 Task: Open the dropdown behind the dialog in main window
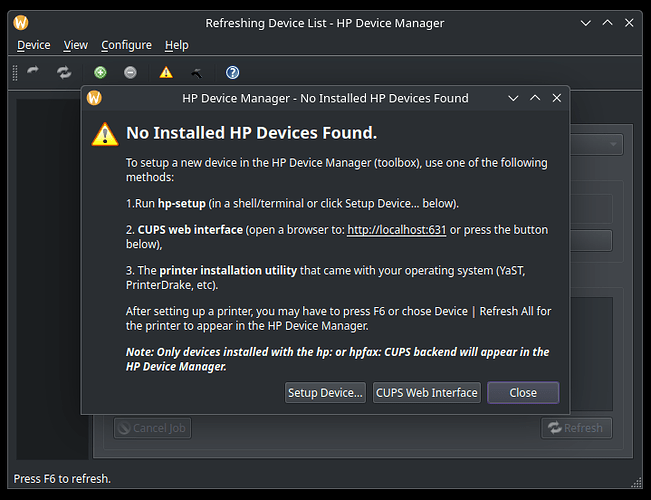[597, 145]
